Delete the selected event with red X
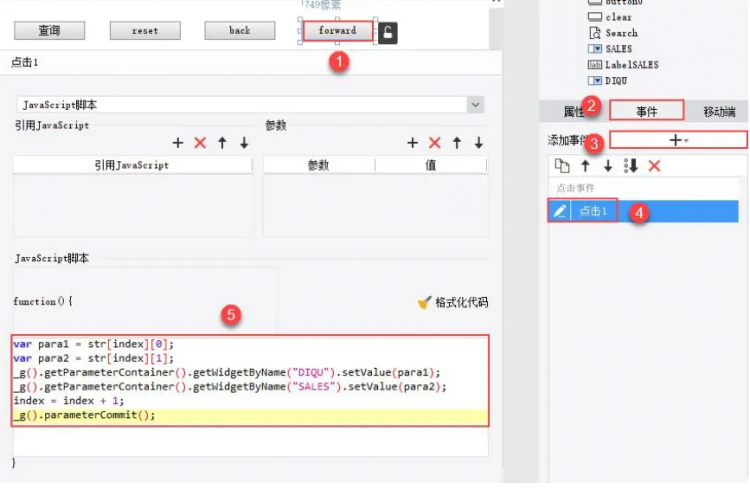 [x=654, y=166]
